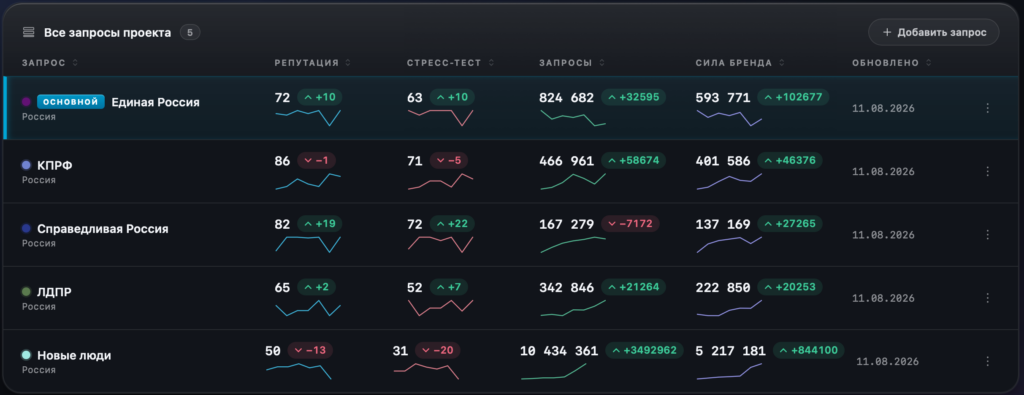The height and width of the screenshot is (395, 1024).
Task: Click the purple color dot of Единая Россия
Action: pyautogui.click(x=26, y=102)
